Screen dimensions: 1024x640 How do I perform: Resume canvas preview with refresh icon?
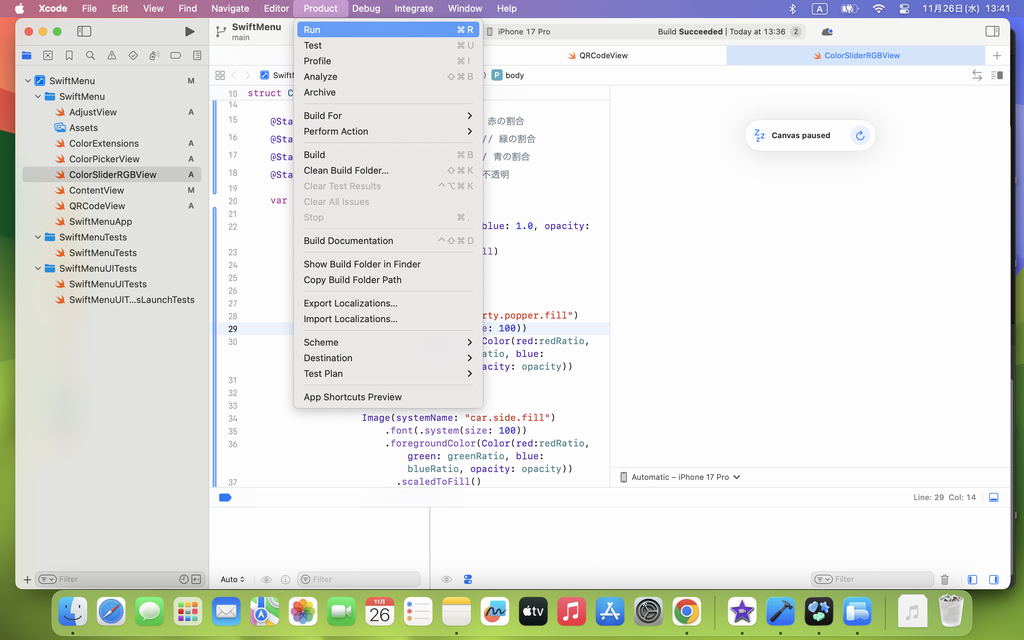859,136
